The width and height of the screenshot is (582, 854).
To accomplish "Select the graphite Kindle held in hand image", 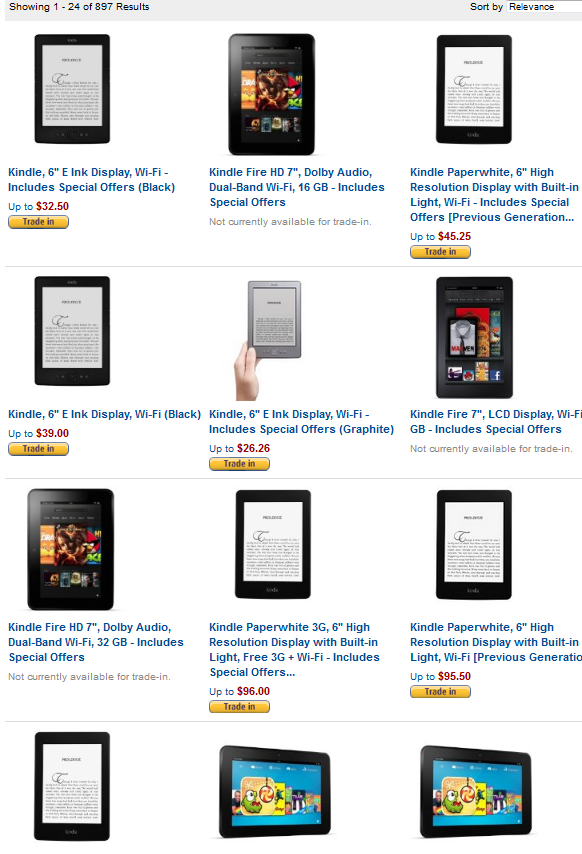I will [x=268, y=340].
